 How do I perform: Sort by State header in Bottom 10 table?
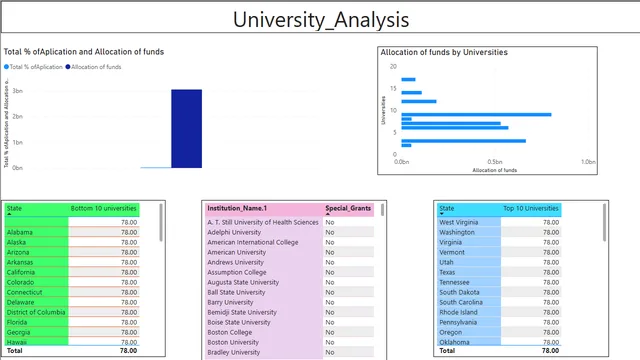pos(14,209)
